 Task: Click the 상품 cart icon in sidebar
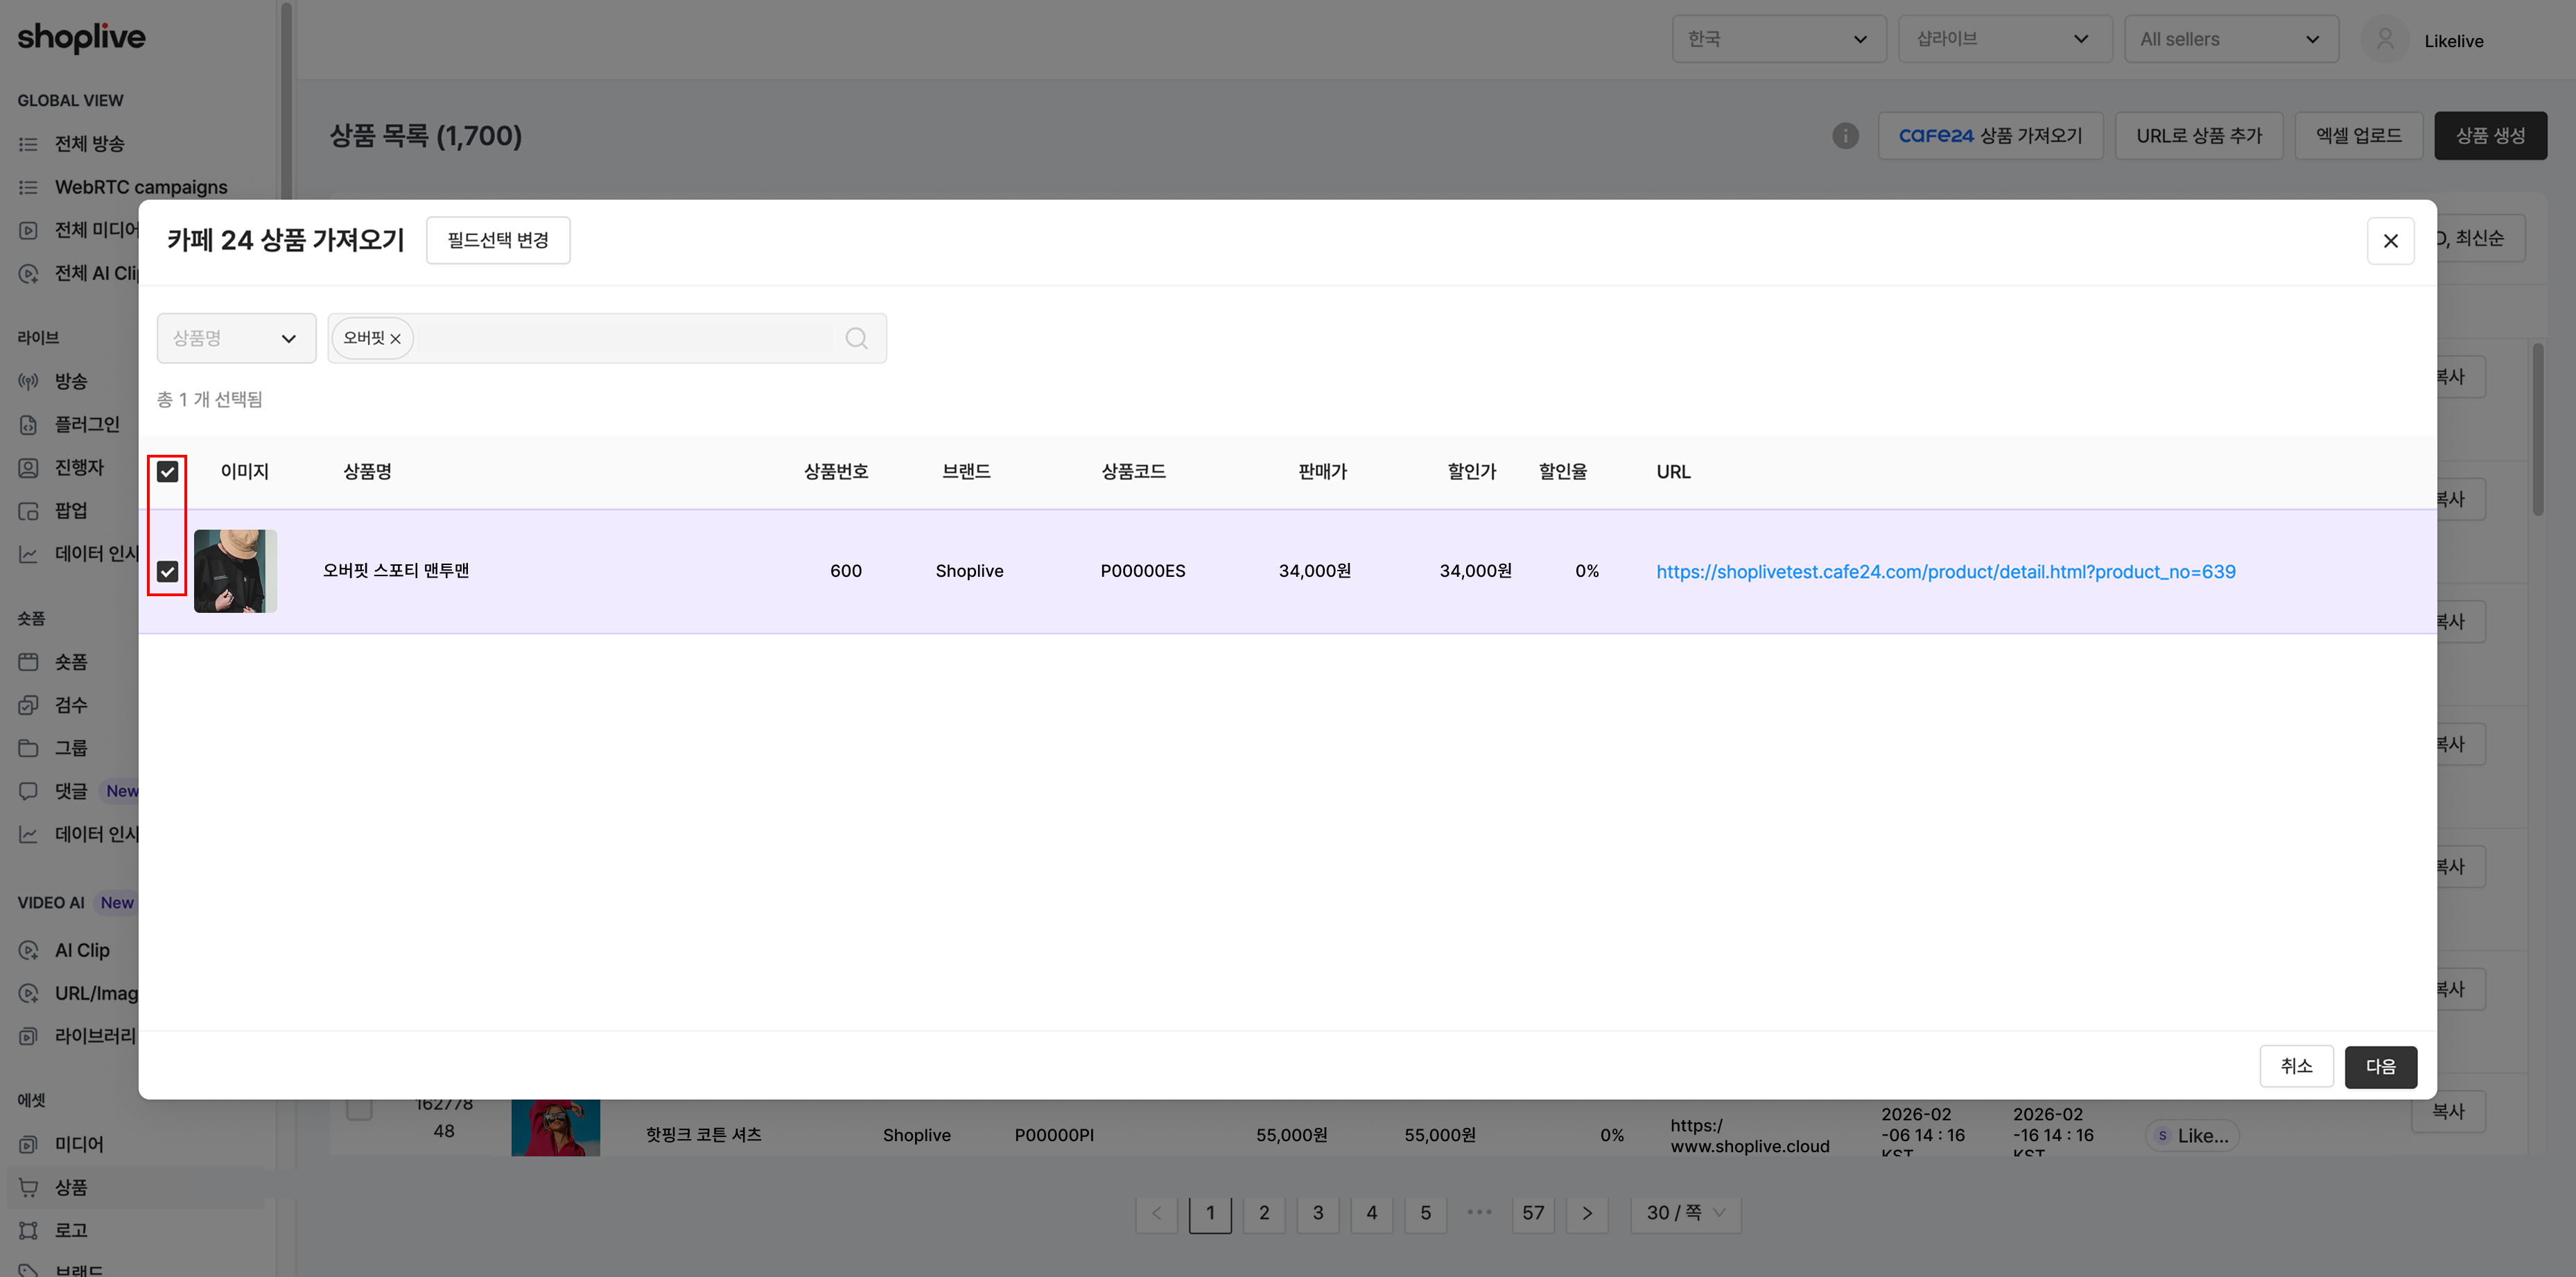tap(29, 1187)
